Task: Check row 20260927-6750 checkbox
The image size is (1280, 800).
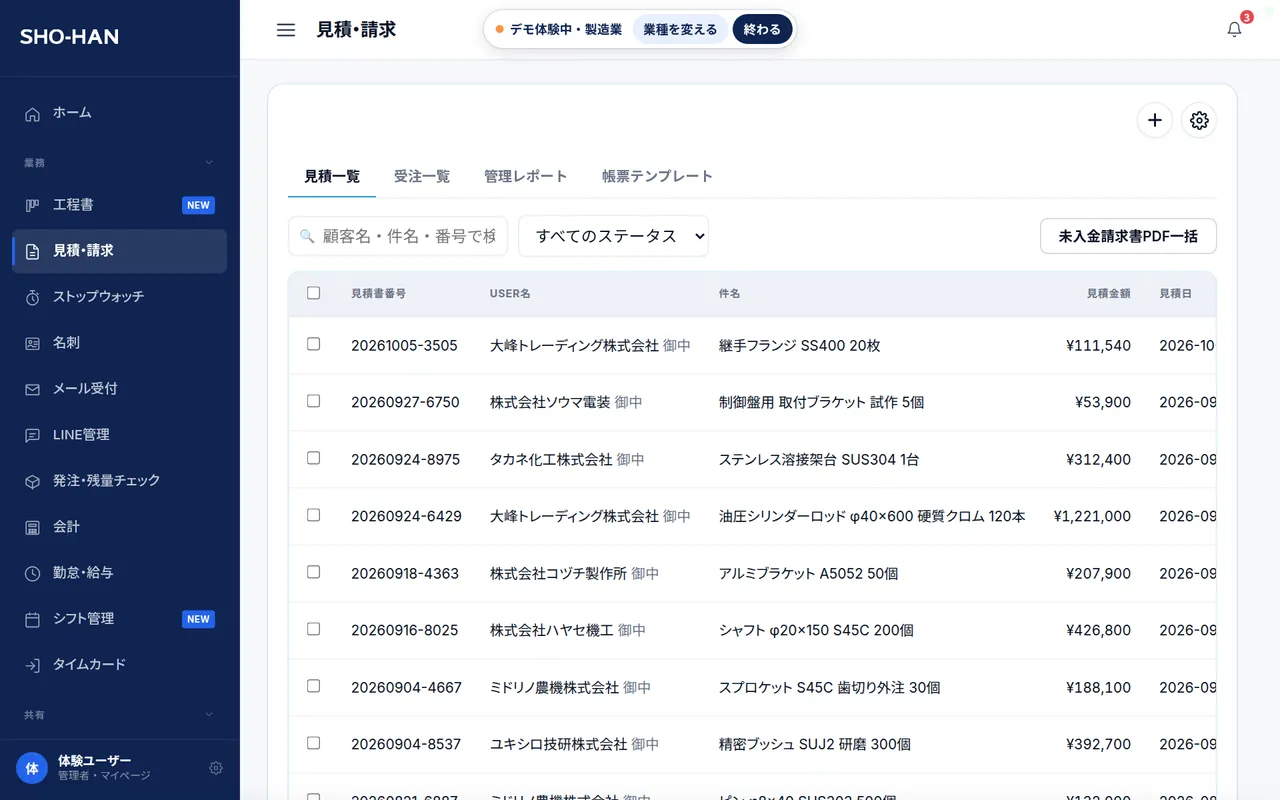Action: click(314, 401)
